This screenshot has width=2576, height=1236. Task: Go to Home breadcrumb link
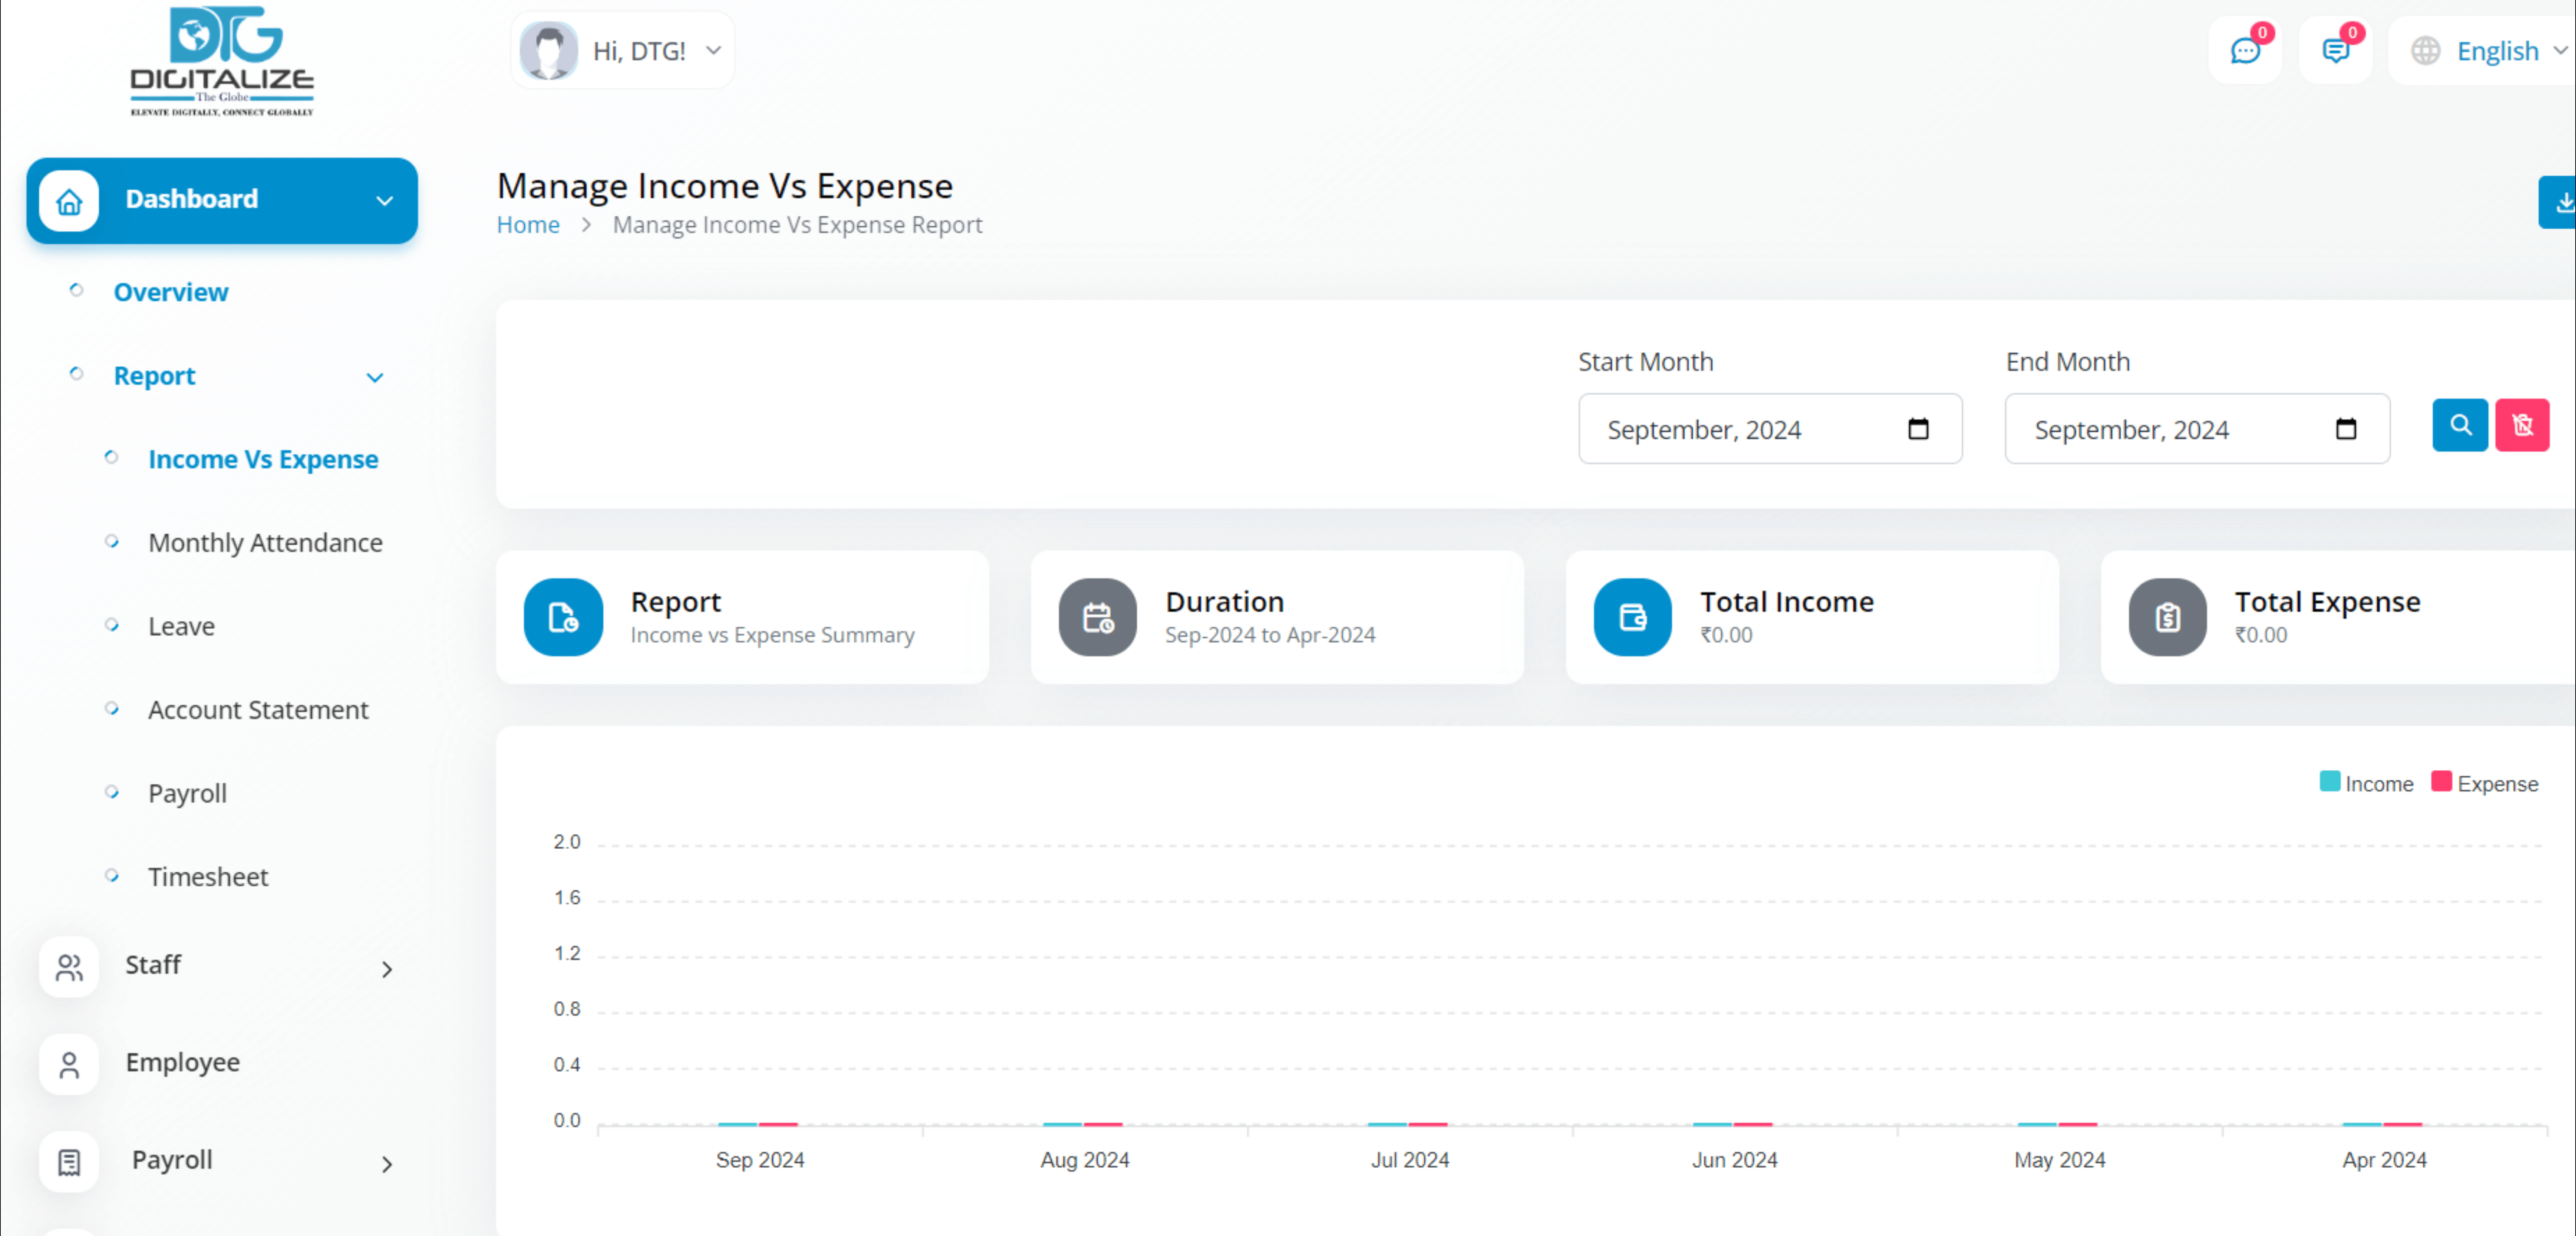[x=528, y=225]
